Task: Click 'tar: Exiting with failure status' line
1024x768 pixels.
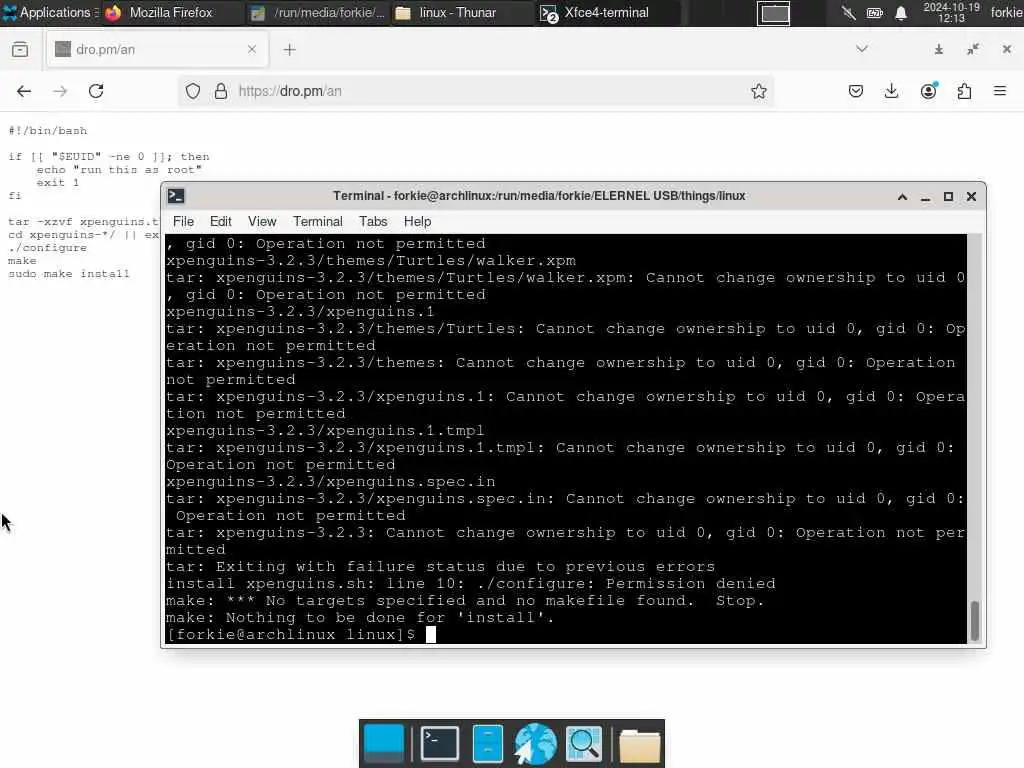Action: coord(441,566)
